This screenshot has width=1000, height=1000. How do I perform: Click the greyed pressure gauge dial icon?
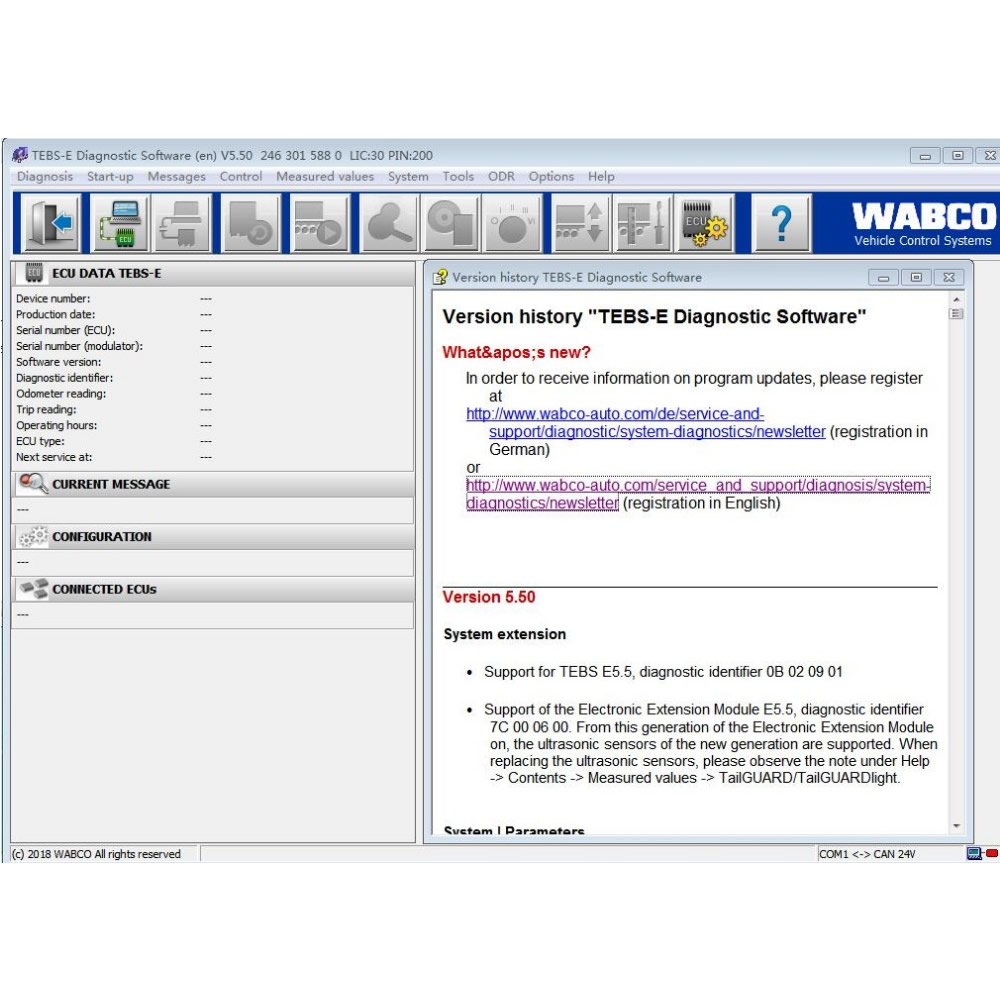[513, 223]
